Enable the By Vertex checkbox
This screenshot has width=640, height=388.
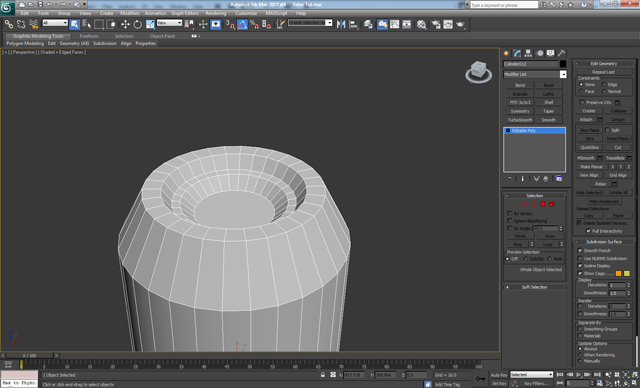tap(509, 213)
